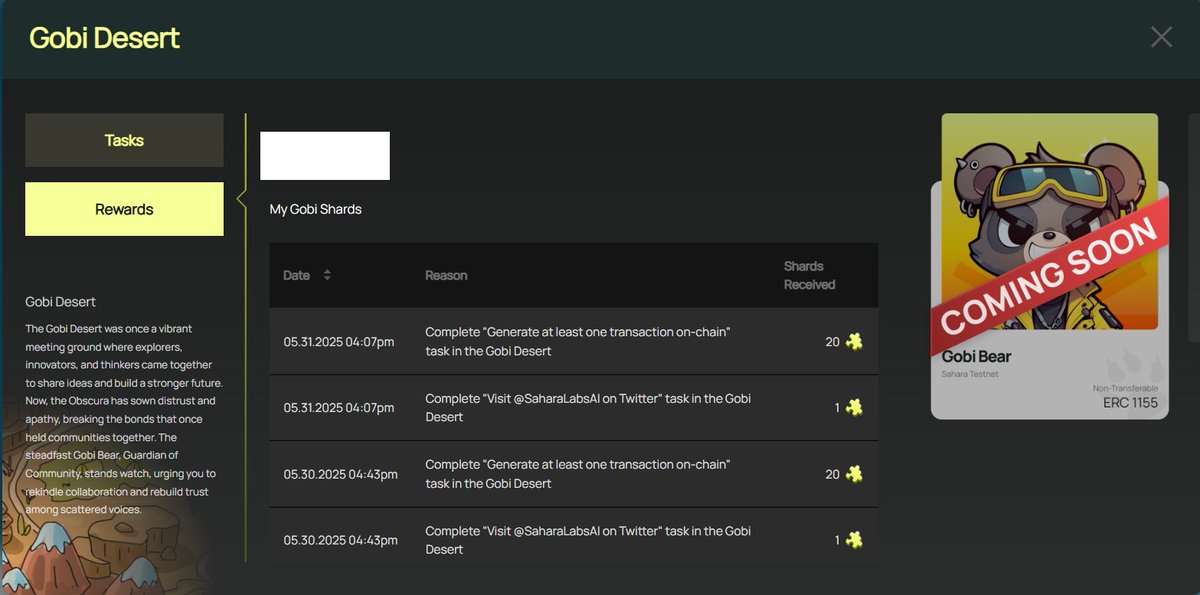This screenshot has width=1200, height=595.
Task: Click shard icon beside 20 in 05.31.2025 row
Action: tap(853, 341)
